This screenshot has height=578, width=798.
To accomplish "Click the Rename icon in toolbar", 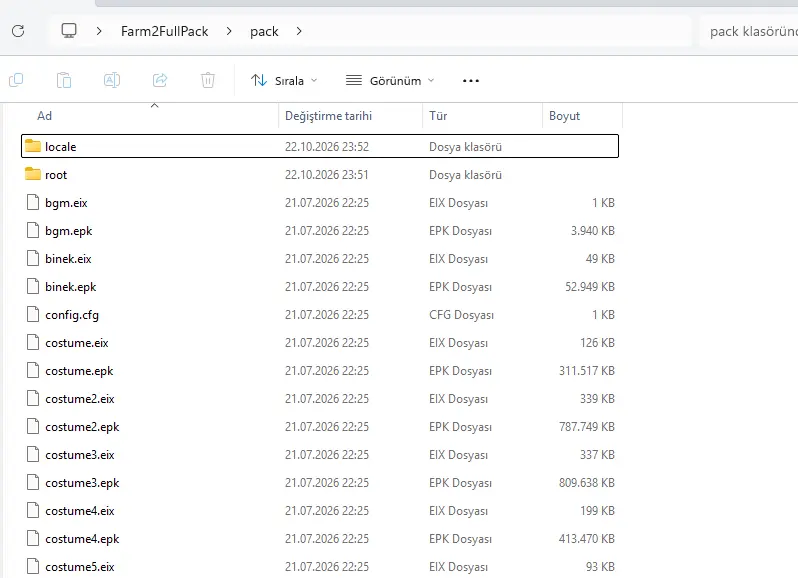I will (112, 80).
